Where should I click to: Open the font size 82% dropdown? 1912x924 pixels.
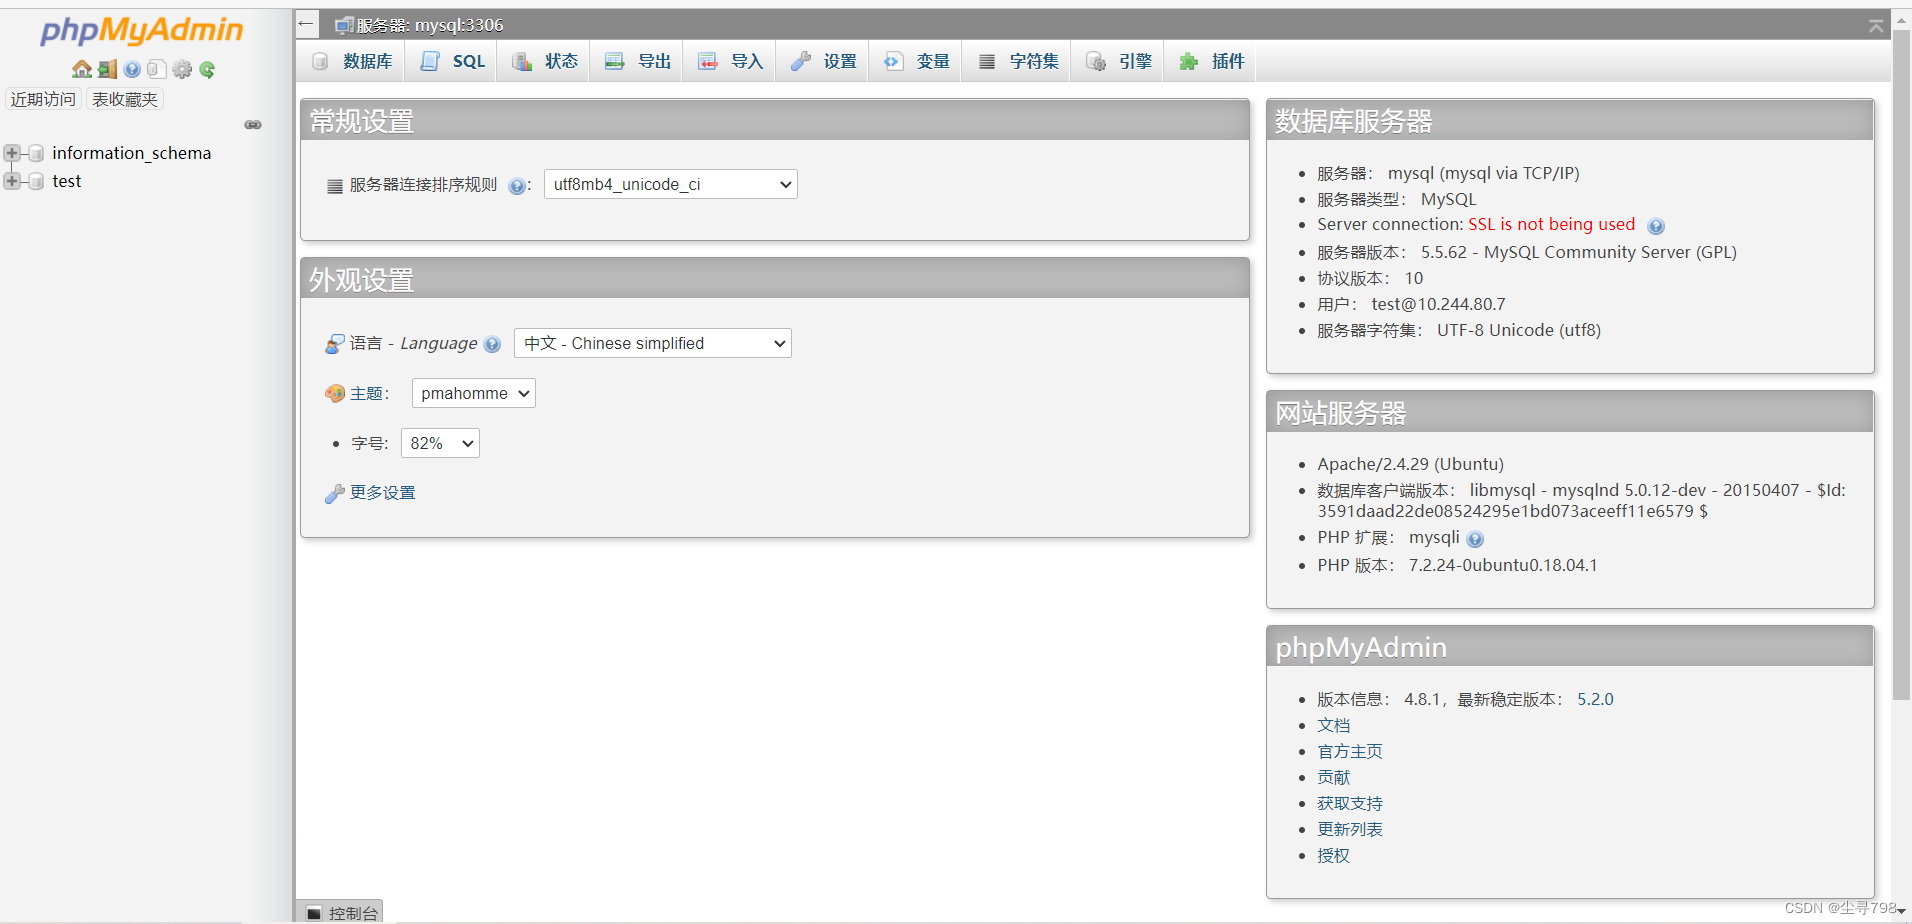pos(440,443)
